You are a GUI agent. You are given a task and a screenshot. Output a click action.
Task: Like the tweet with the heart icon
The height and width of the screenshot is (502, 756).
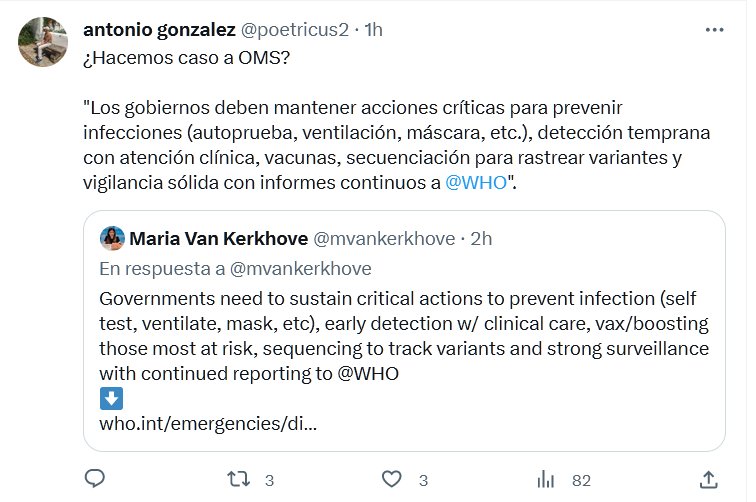pos(394,479)
